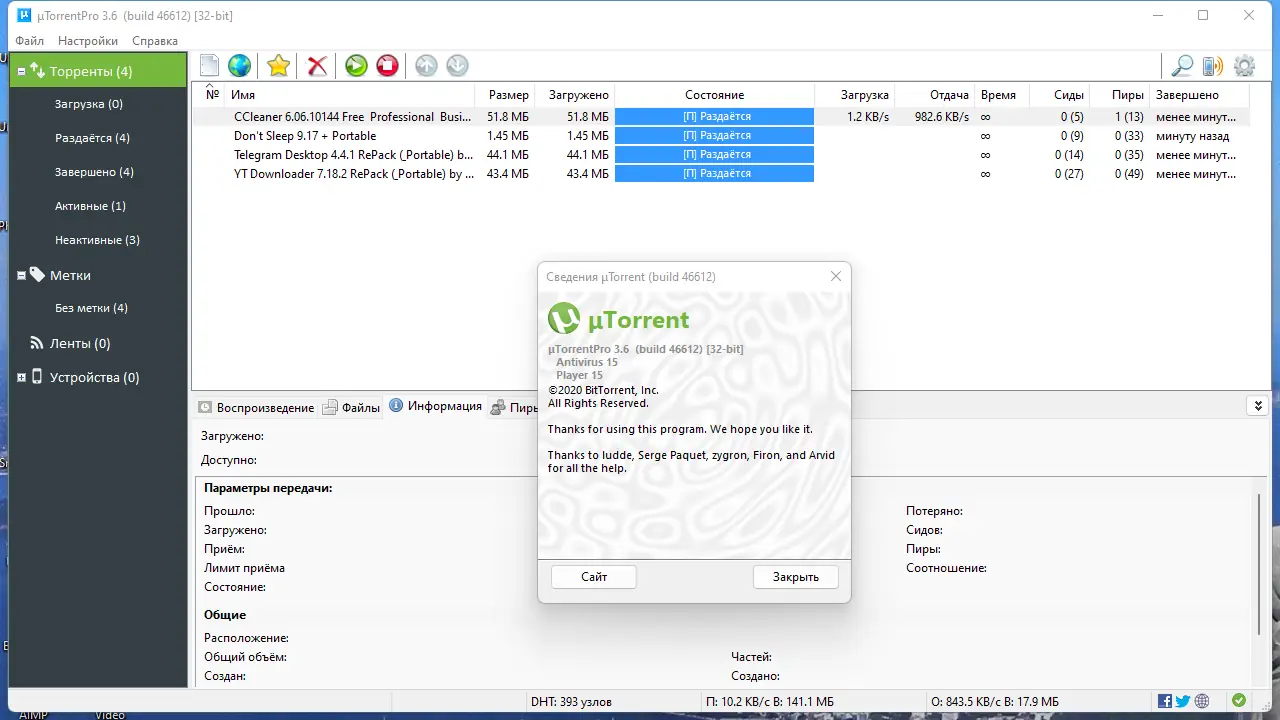Expand the detail panel via double chevron

point(1258,405)
